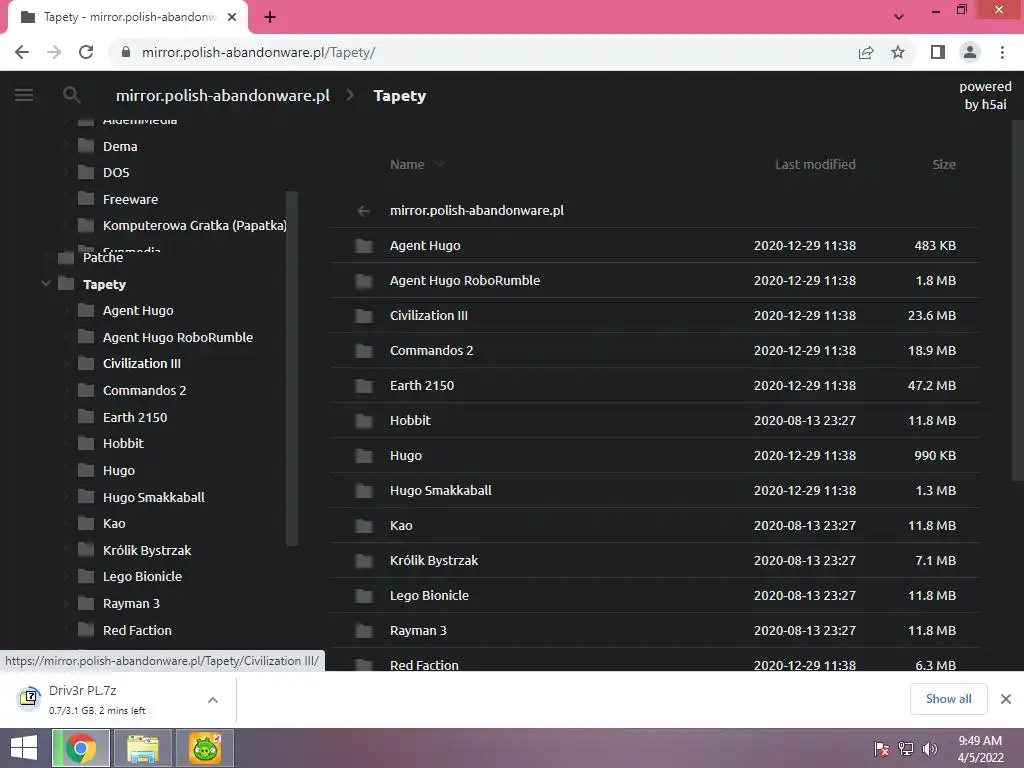Close the Tapety browser tab

tap(232, 17)
